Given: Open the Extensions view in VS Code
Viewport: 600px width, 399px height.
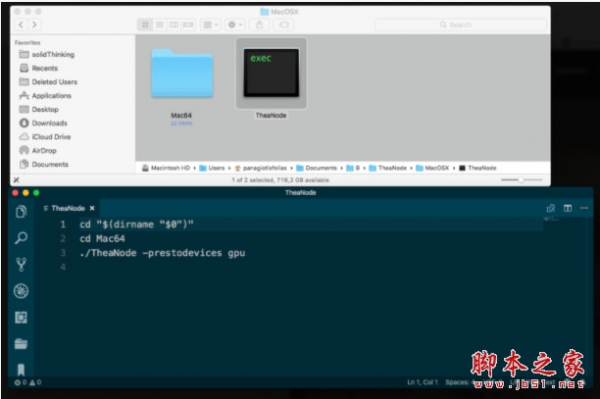Looking at the screenshot, I should tap(21, 318).
